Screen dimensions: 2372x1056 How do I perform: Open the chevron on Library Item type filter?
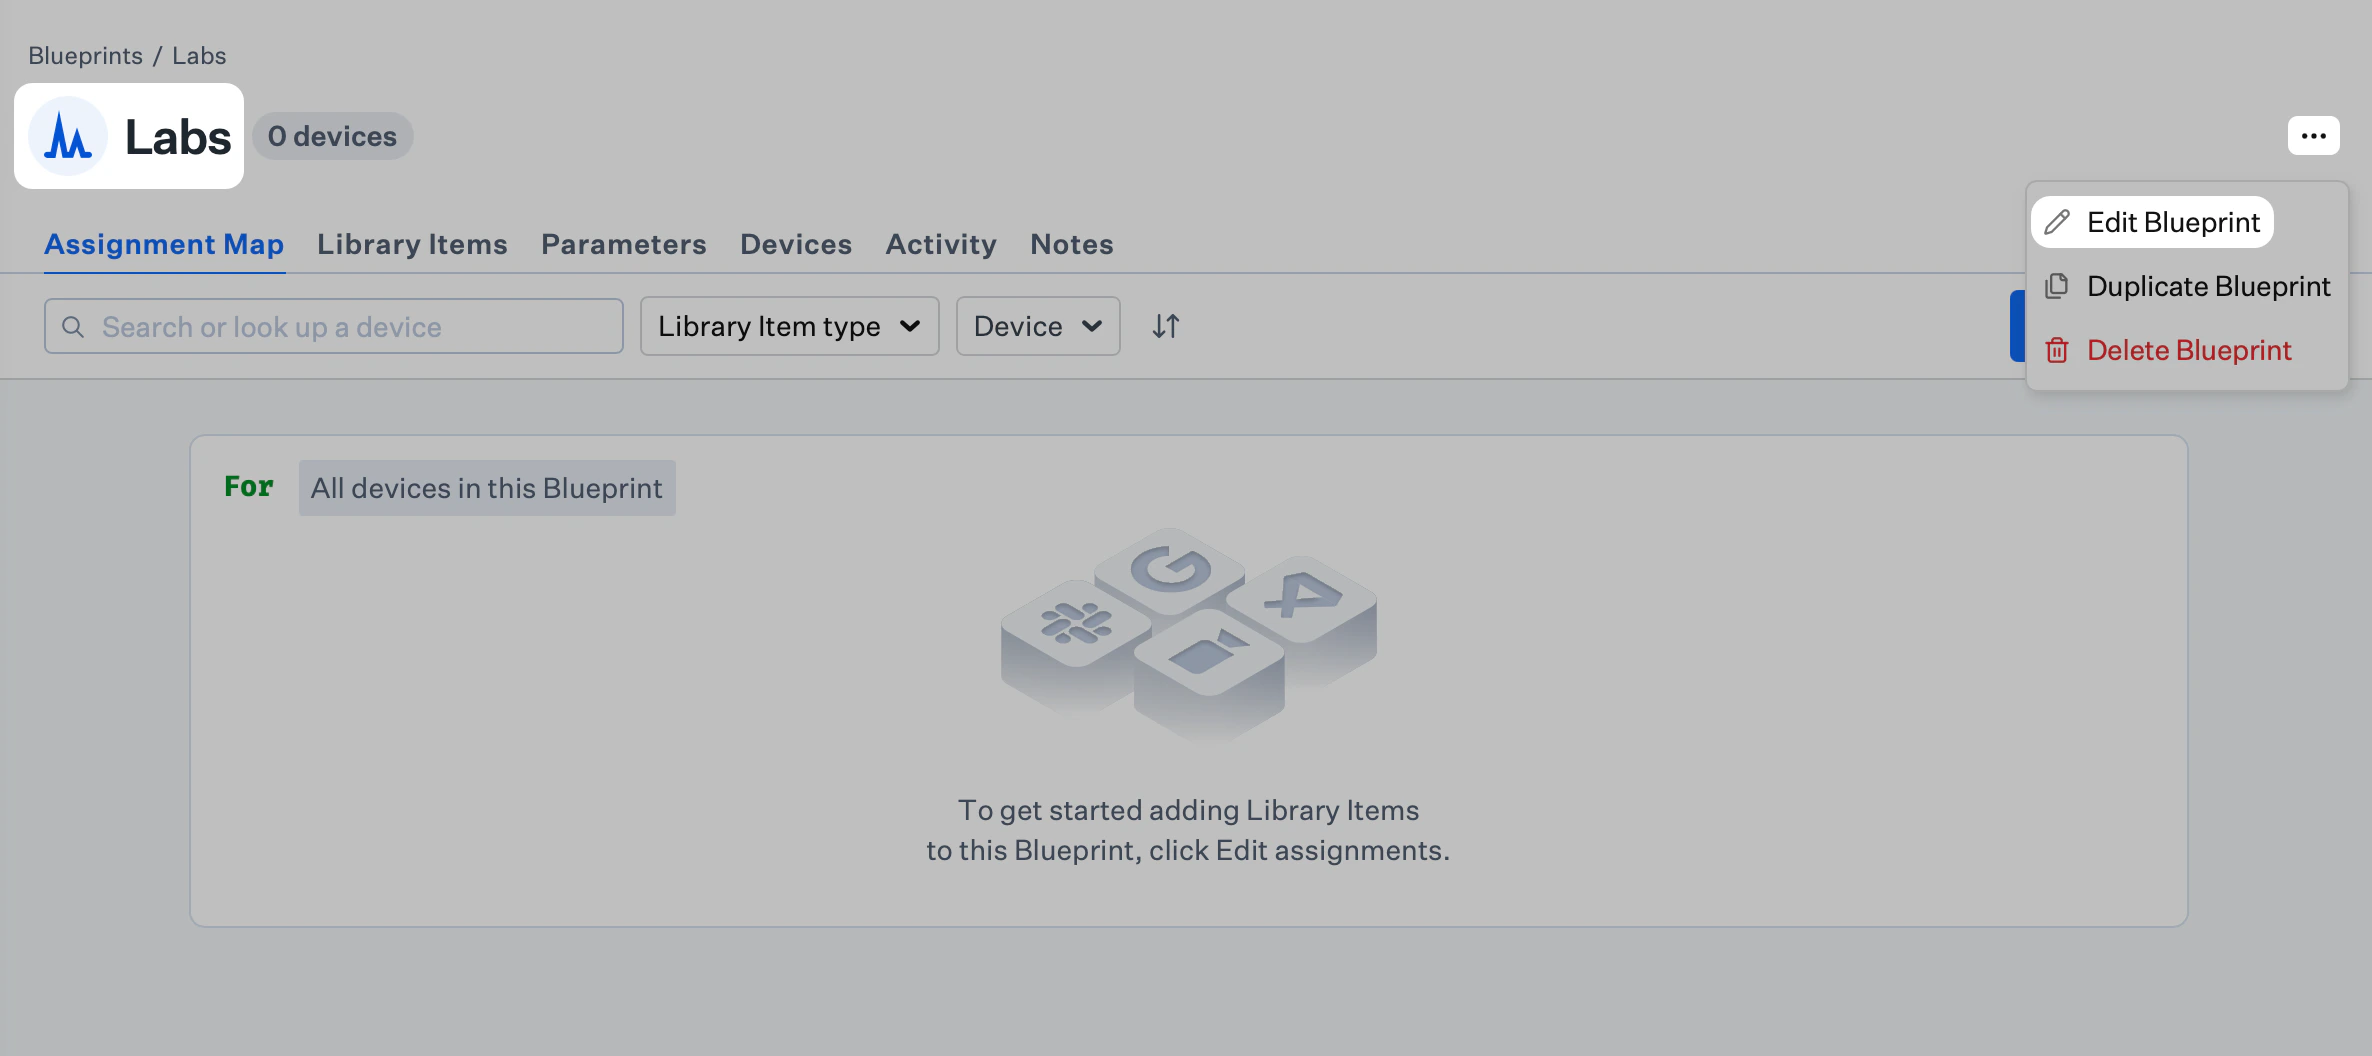tap(911, 326)
